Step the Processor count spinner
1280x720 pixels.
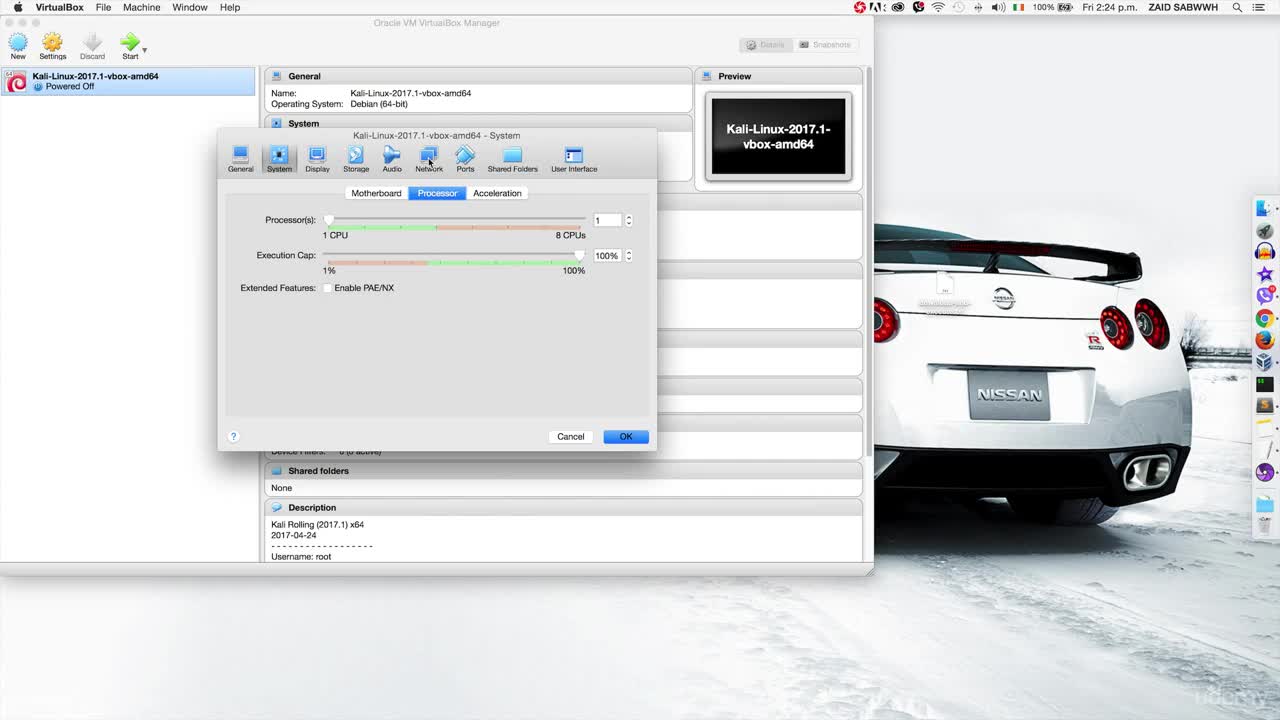(x=628, y=220)
